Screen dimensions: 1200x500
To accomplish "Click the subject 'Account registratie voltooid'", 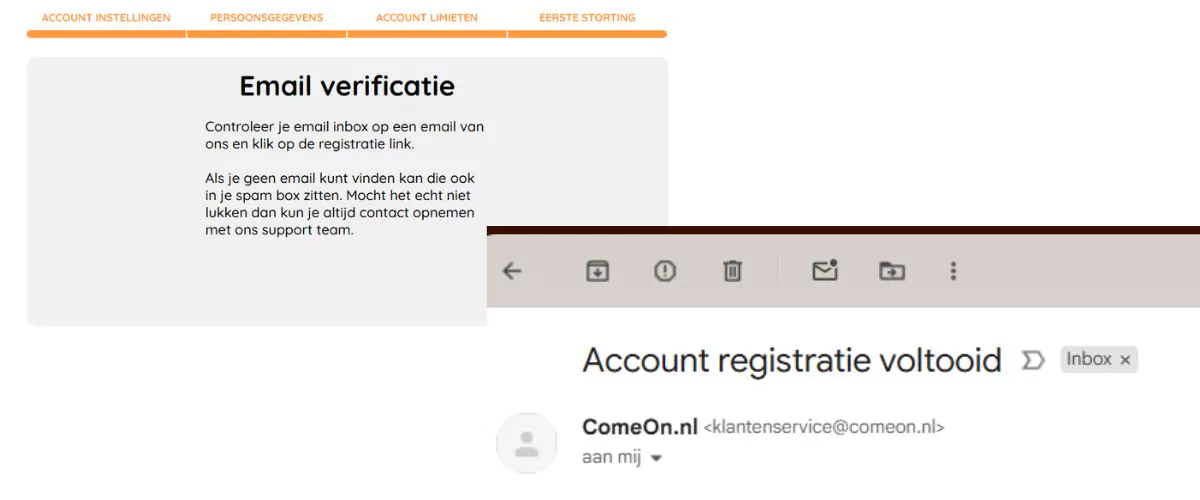I will click(792, 360).
